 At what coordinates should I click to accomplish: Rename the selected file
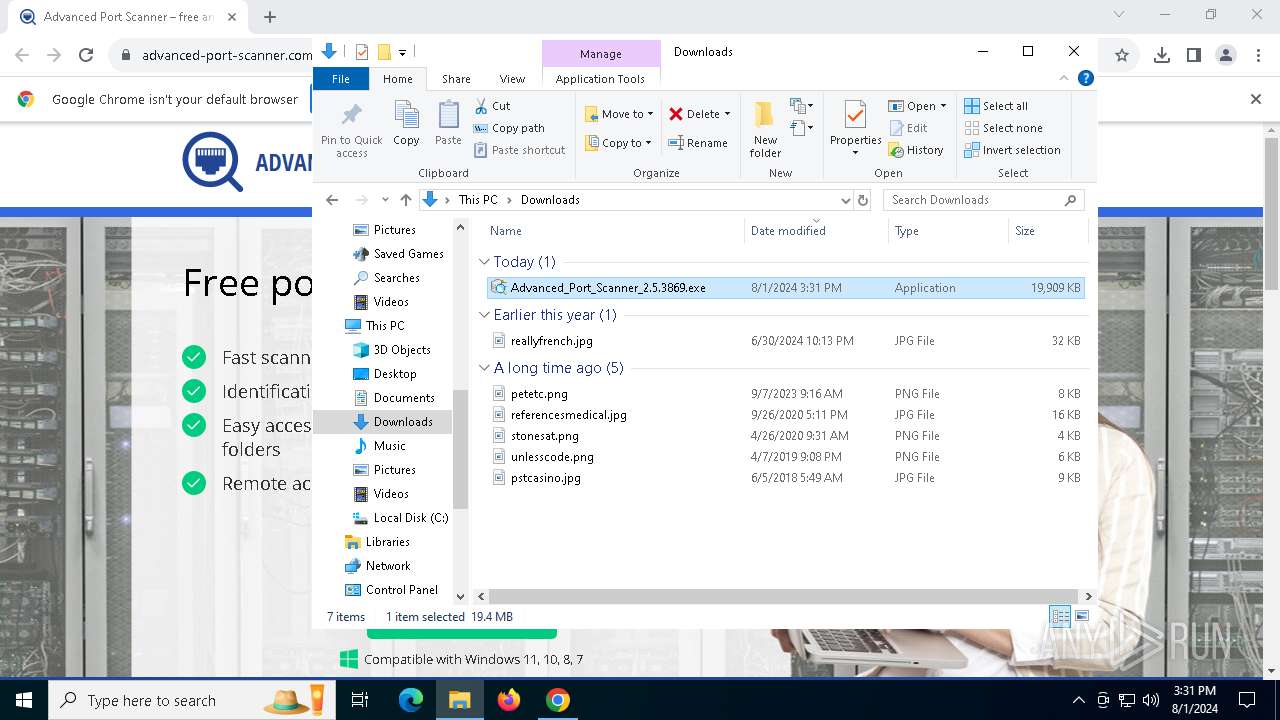click(x=698, y=143)
